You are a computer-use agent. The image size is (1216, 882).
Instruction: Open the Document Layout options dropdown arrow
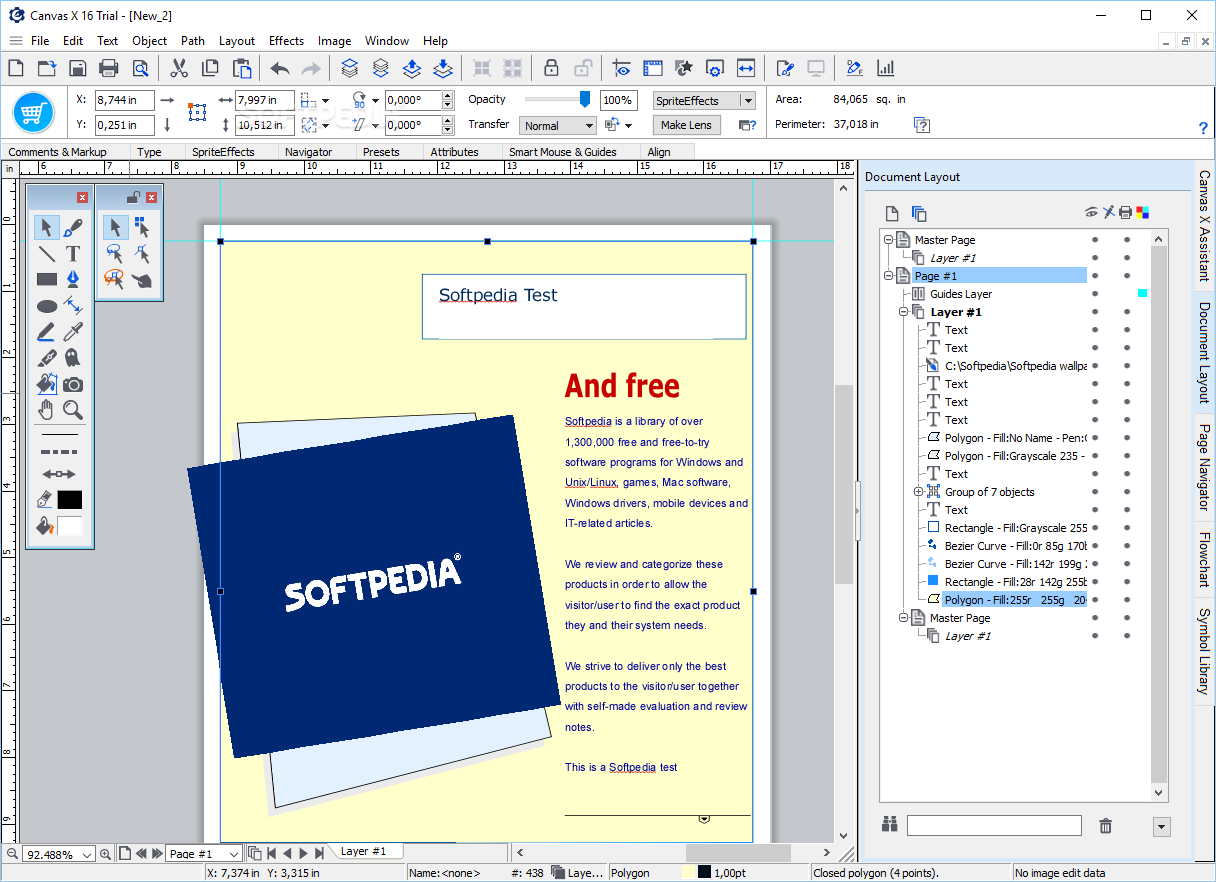1161,826
